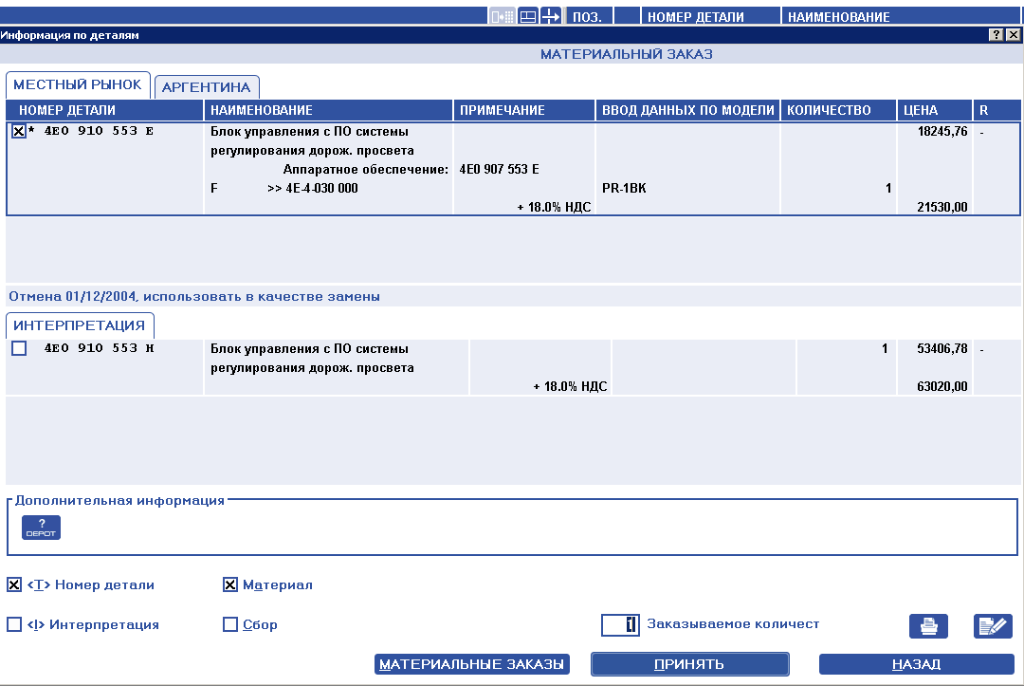The image size is (1024, 686).
Task: Select the МЕСТНЫЙ РЫНОК tab
Action: 78,85
